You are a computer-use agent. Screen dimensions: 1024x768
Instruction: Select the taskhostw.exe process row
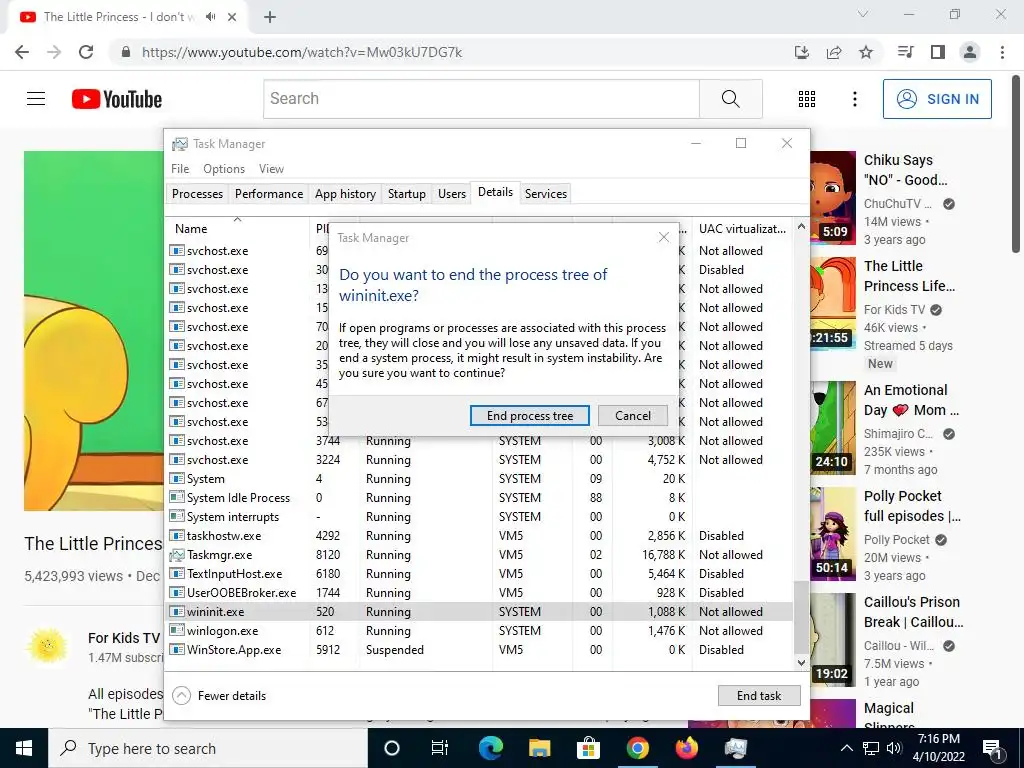coord(480,536)
